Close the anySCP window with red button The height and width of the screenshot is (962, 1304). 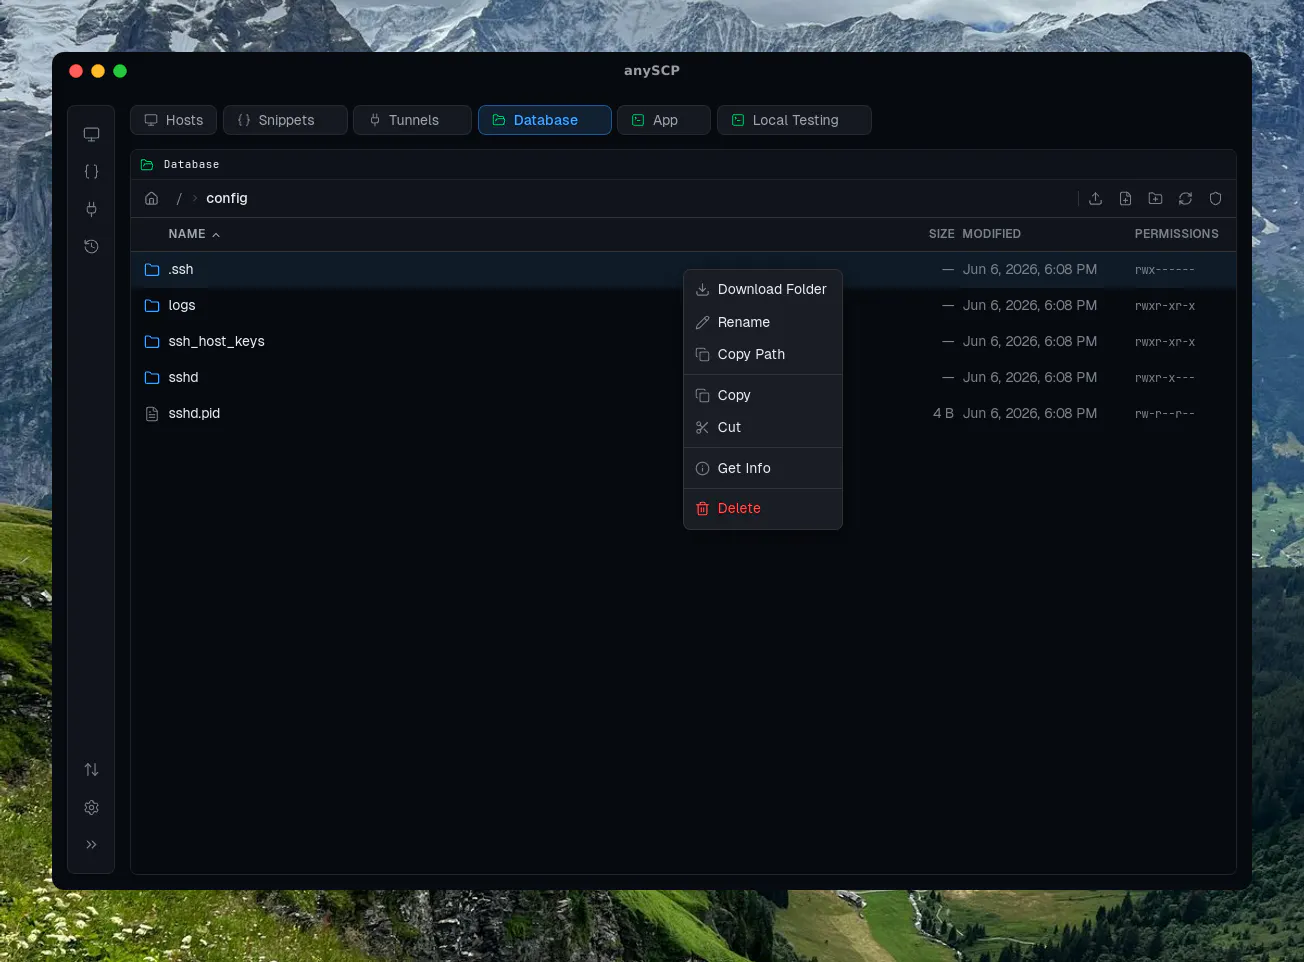point(76,71)
